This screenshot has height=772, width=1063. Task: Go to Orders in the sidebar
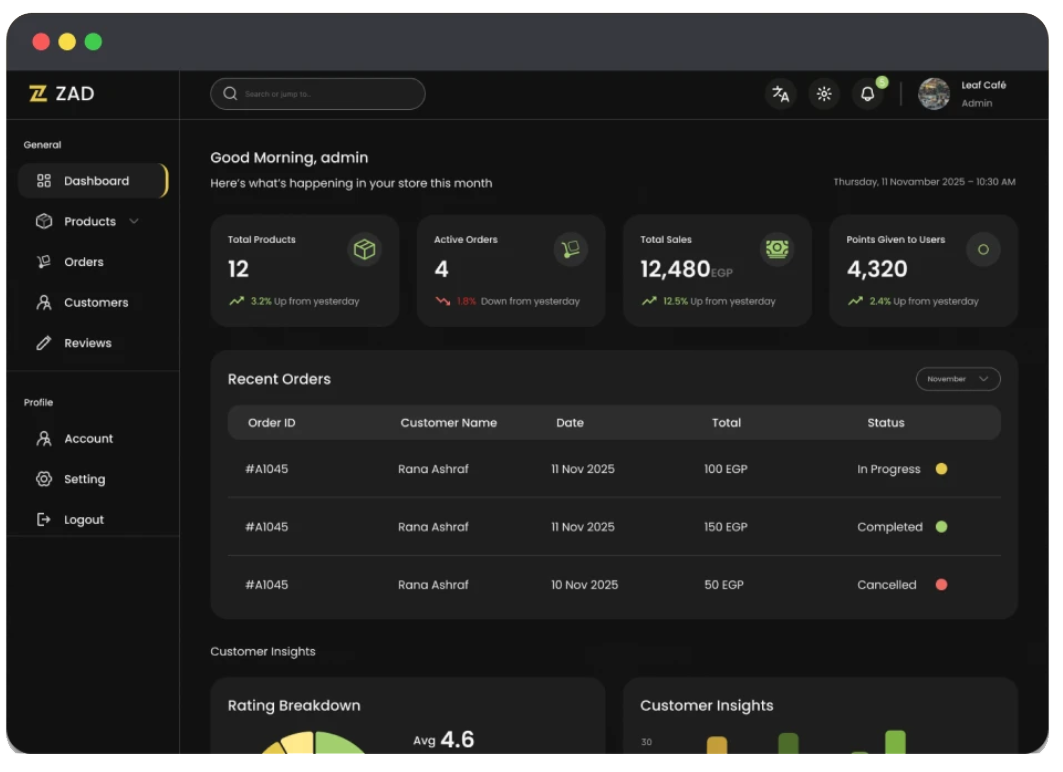click(x=83, y=262)
